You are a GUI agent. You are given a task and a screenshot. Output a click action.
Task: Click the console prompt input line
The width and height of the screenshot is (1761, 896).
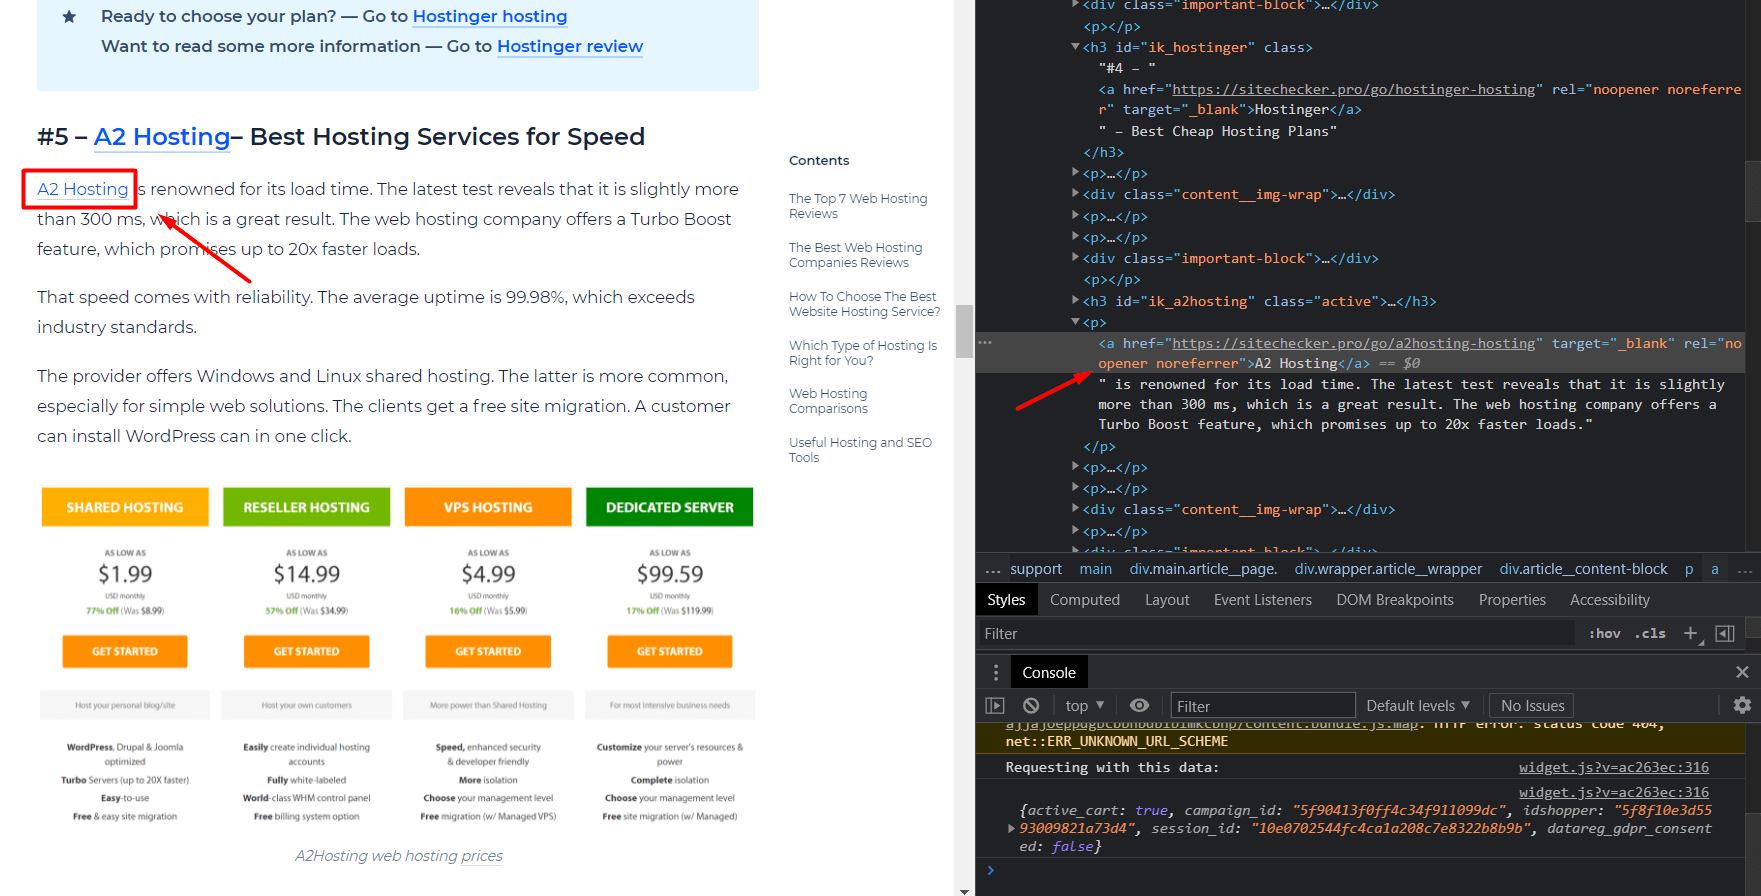[1370, 871]
